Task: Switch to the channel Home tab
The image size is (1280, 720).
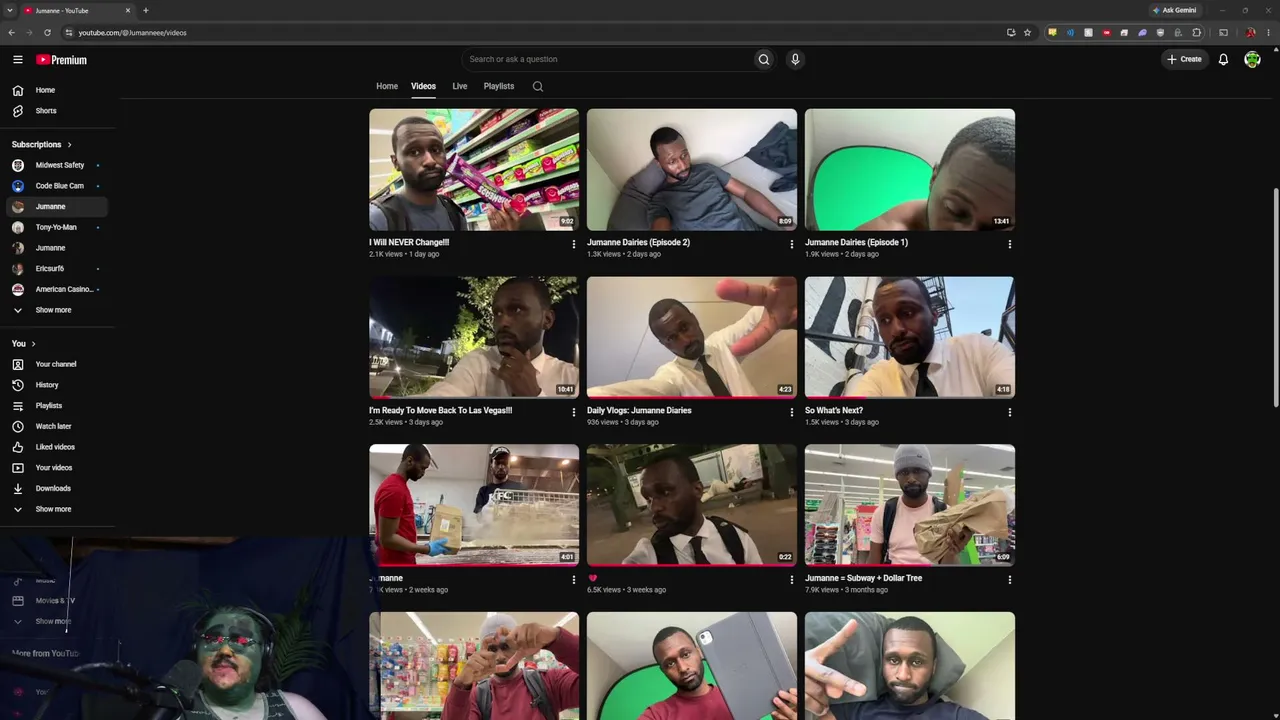Action: [387, 86]
